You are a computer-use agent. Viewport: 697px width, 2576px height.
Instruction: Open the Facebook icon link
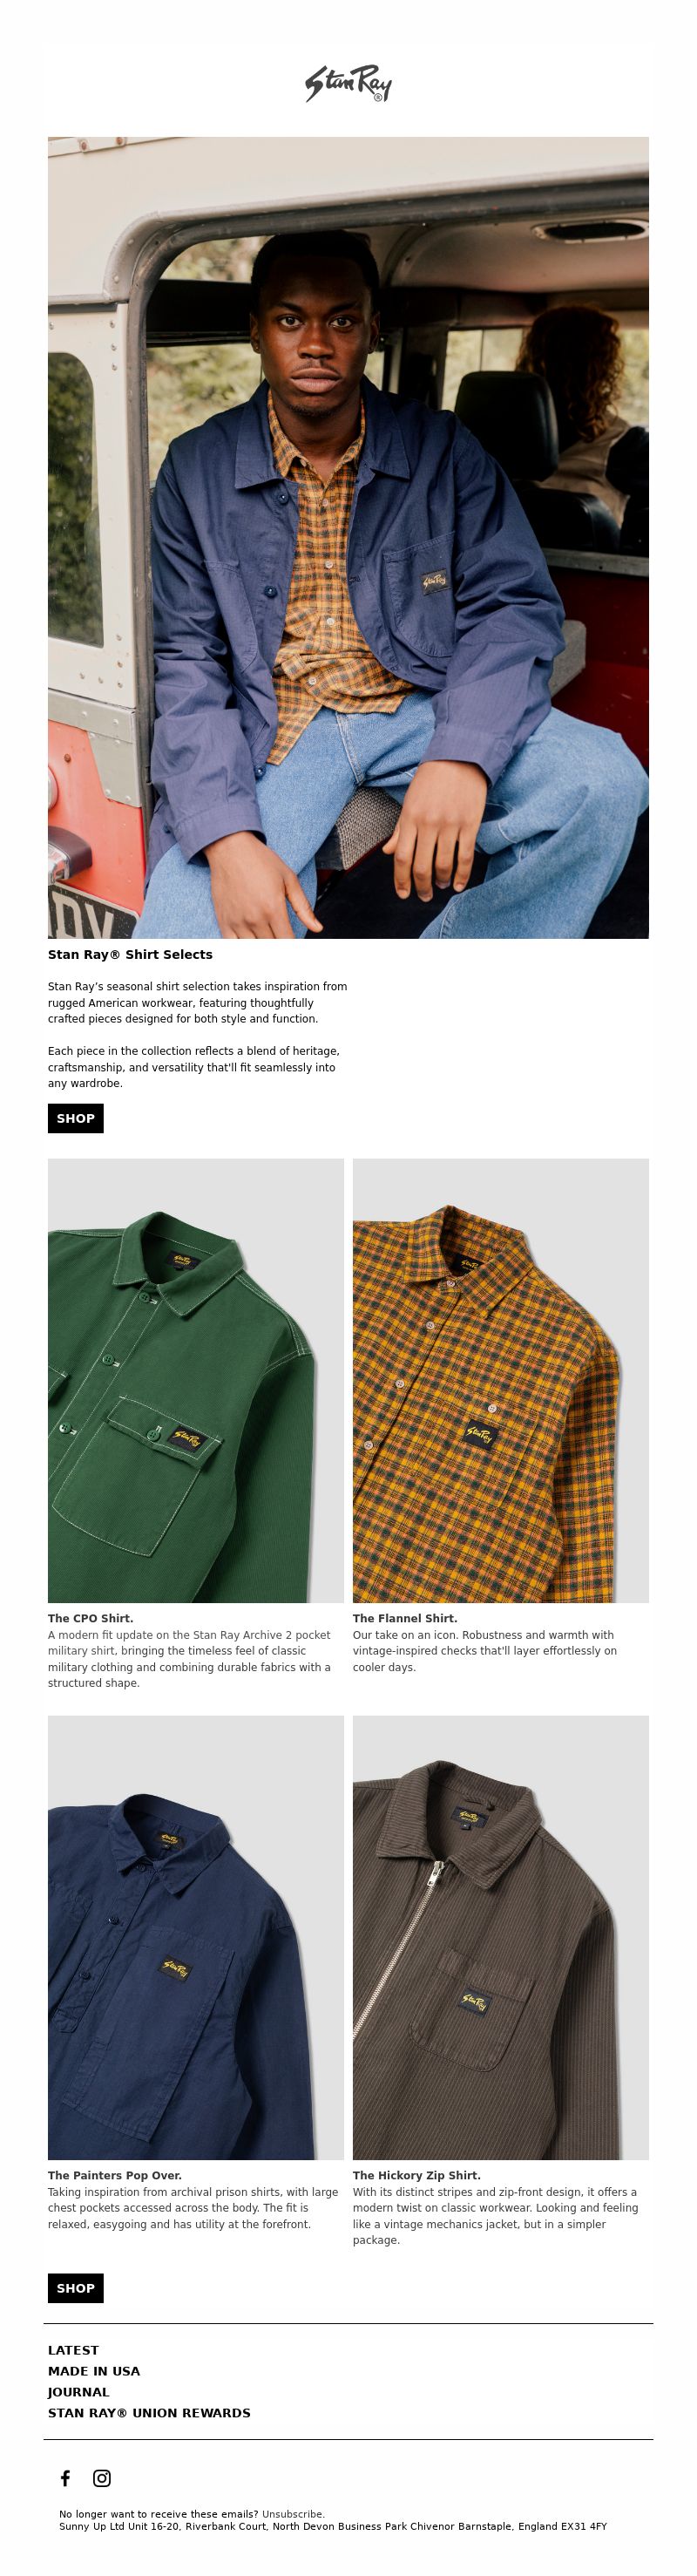pos(65,2477)
